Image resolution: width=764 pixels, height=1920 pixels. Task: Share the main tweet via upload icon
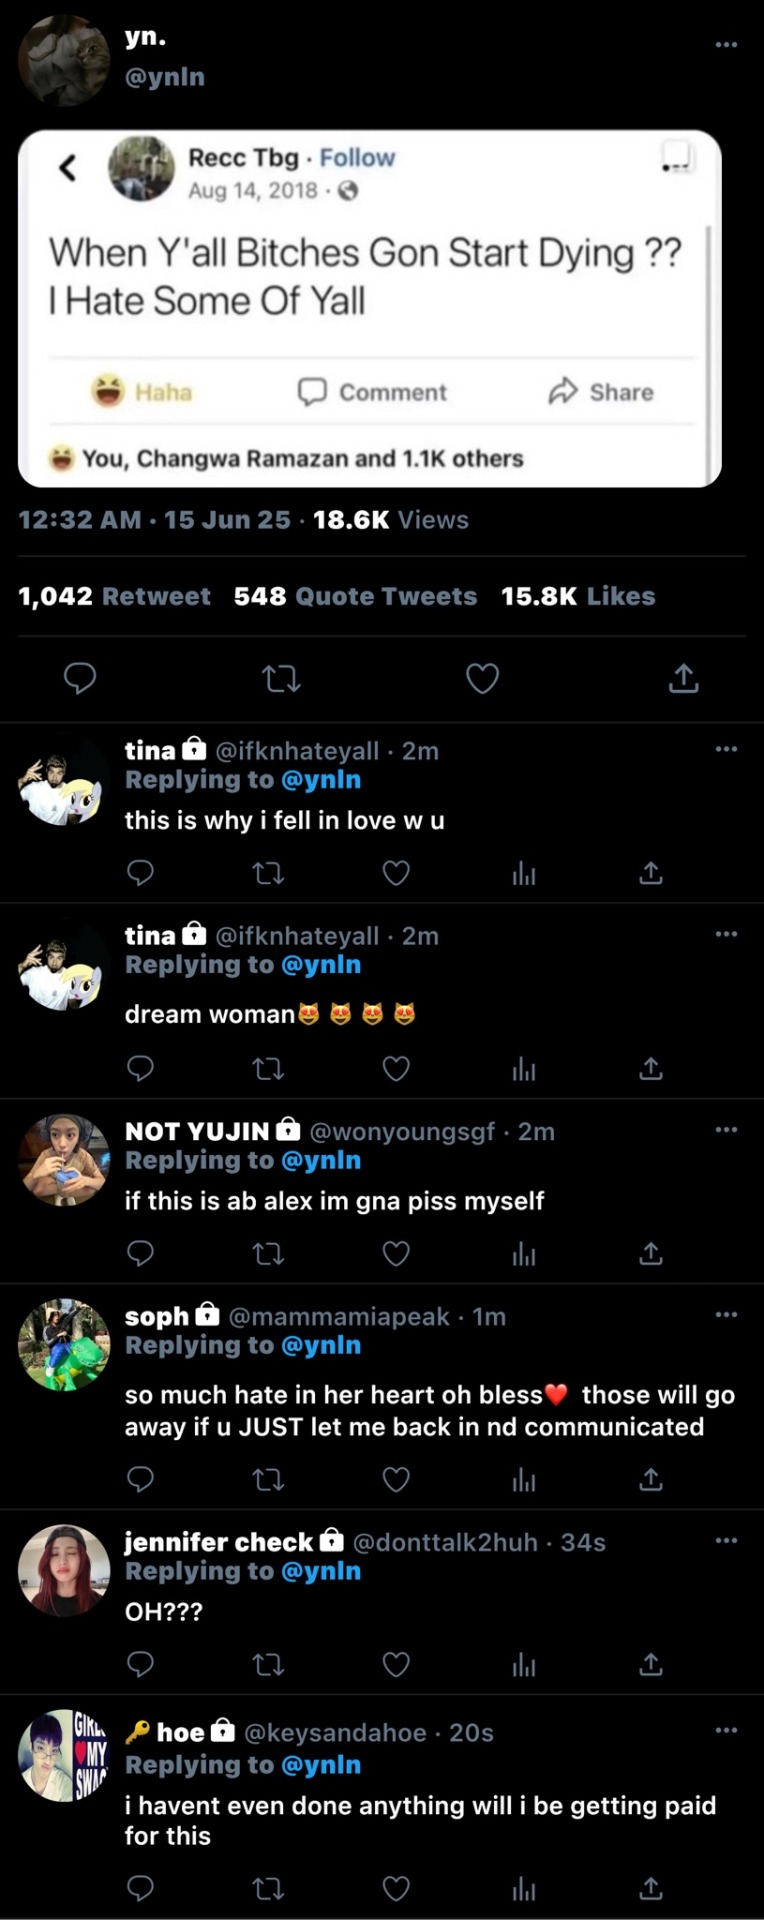(683, 678)
